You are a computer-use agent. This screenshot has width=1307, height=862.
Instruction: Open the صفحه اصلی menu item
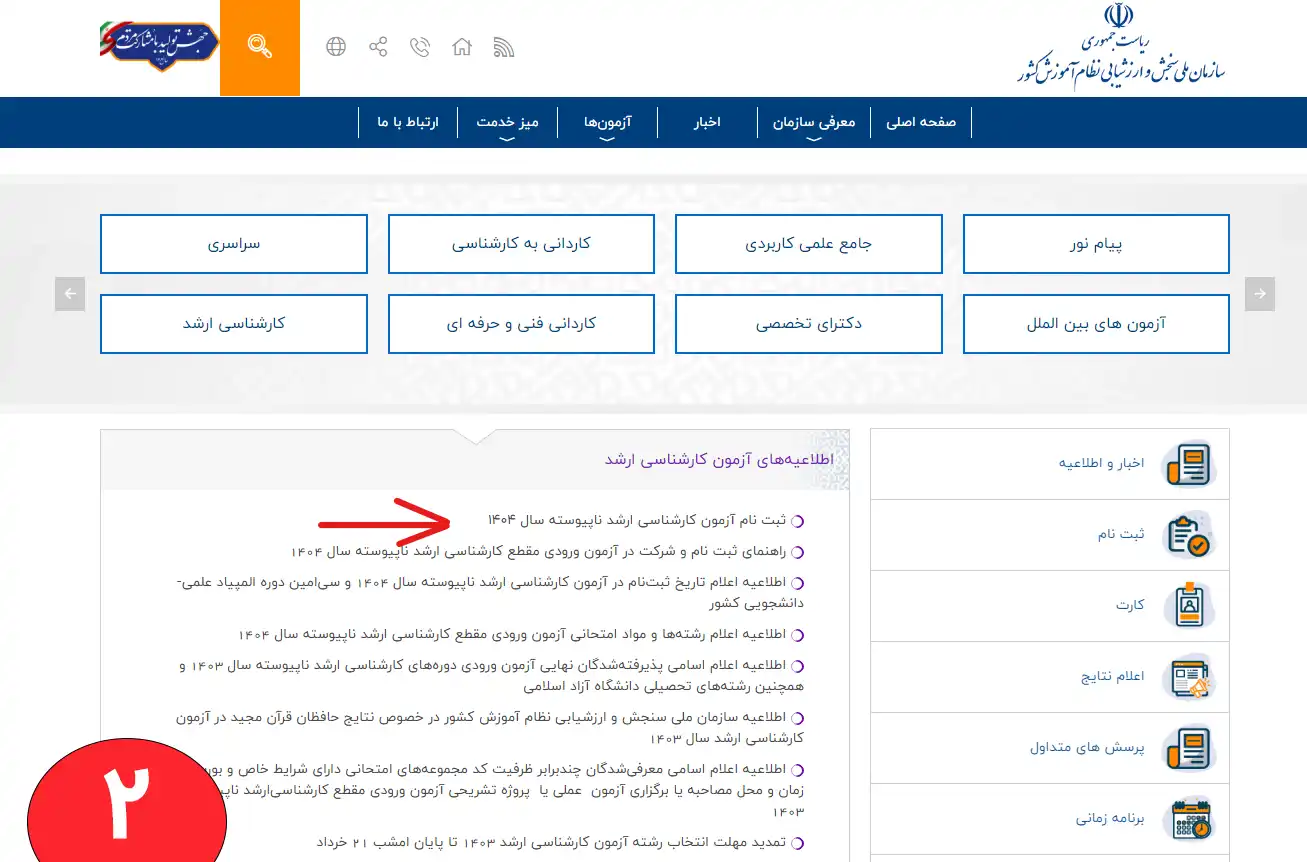(x=921, y=122)
